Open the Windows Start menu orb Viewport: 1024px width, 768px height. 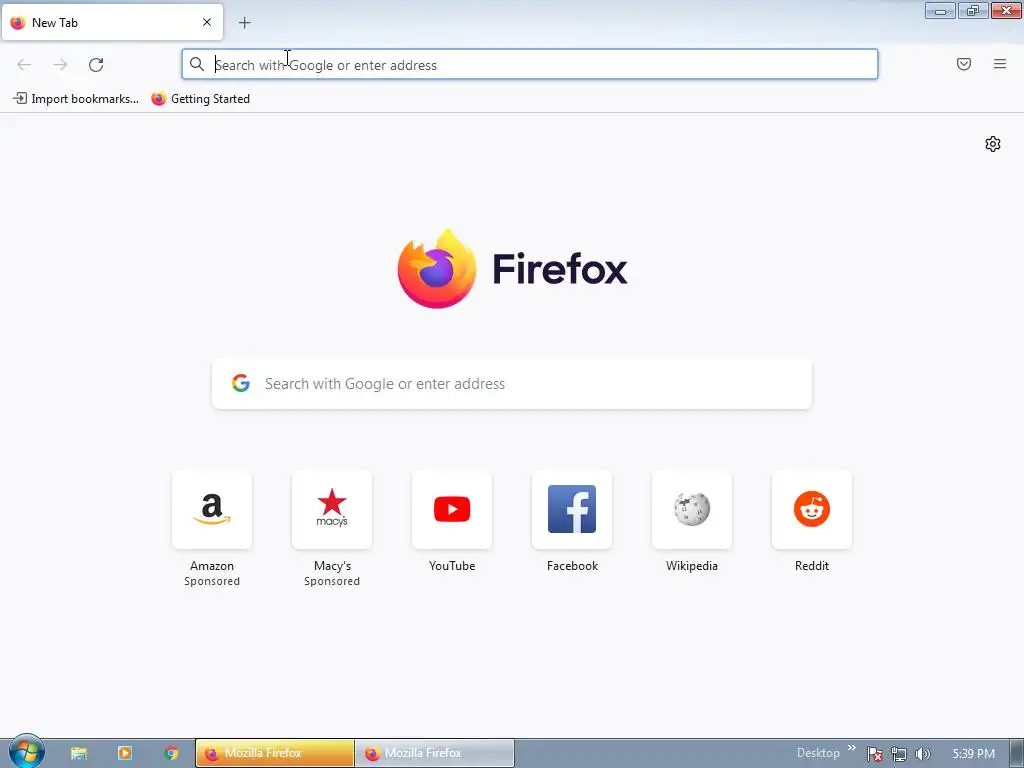pyautogui.click(x=26, y=752)
